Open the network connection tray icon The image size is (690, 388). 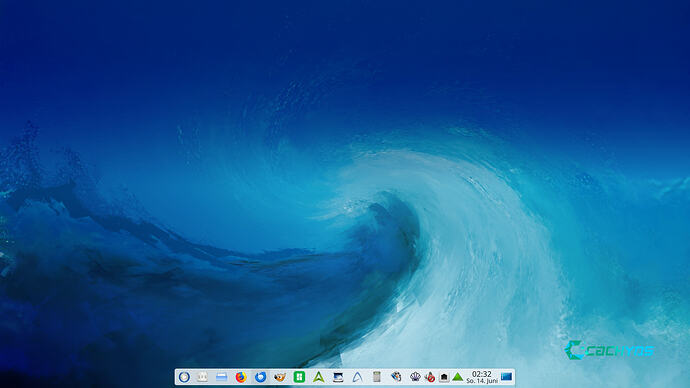(x=444, y=377)
